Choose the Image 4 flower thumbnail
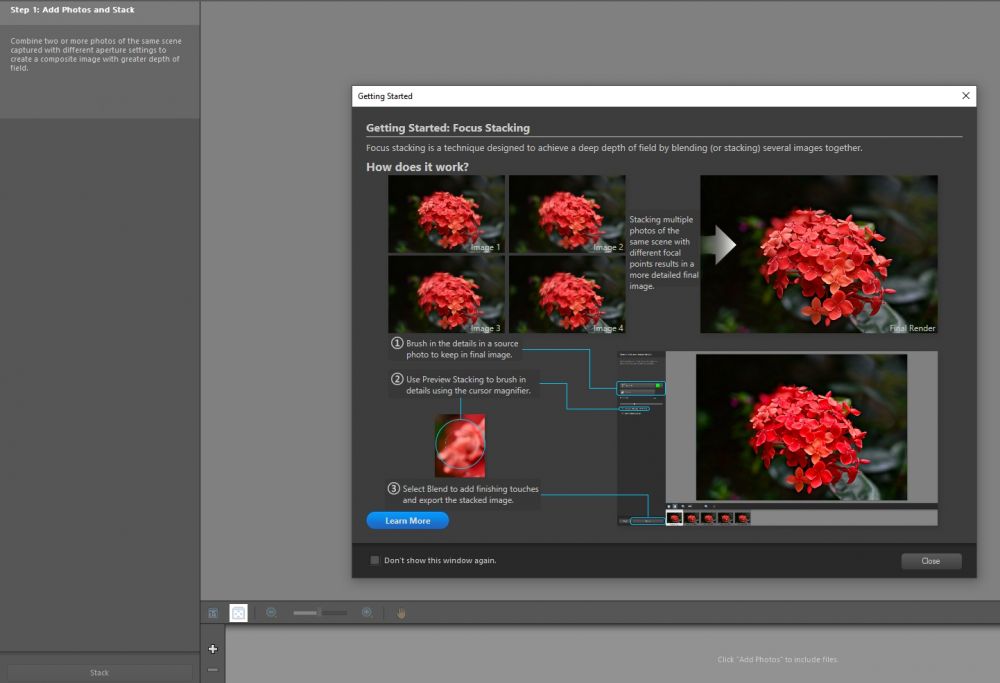Screen dimensions: 1000x683 pyautogui.click(x=567, y=294)
